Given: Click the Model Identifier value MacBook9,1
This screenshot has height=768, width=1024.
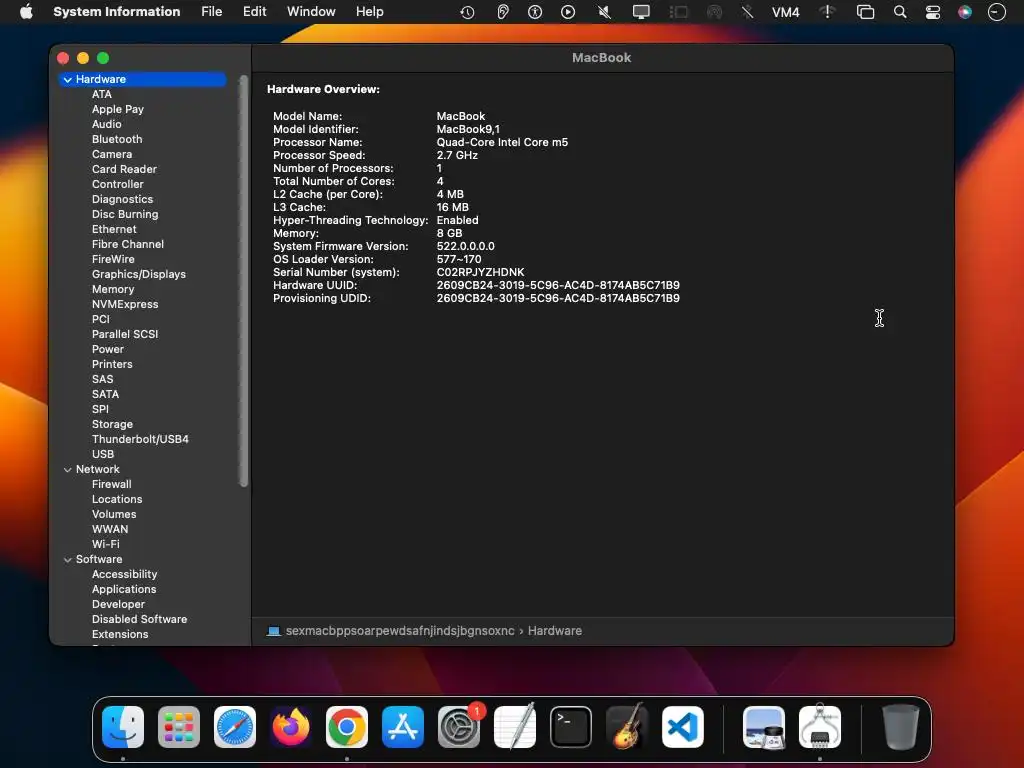Looking at the screenshot, I should pyautogui.click(x=468, y=129).
